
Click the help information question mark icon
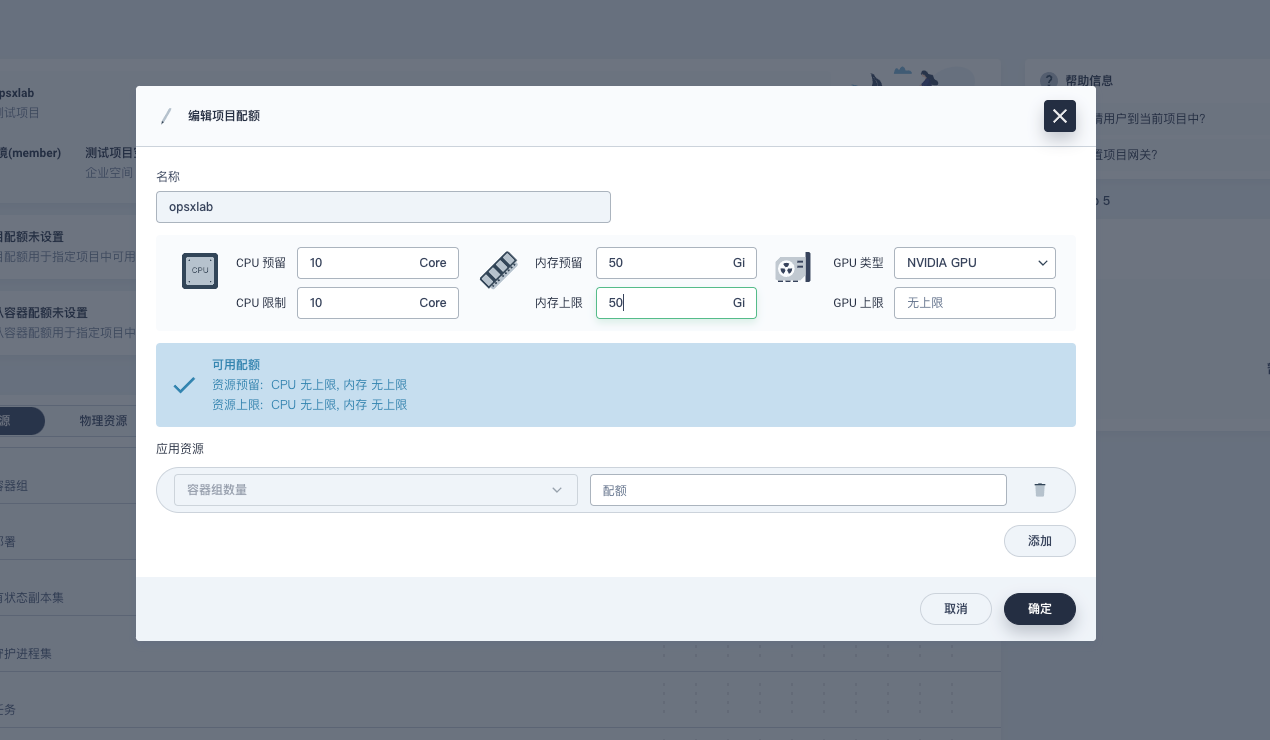(1048, 80)
